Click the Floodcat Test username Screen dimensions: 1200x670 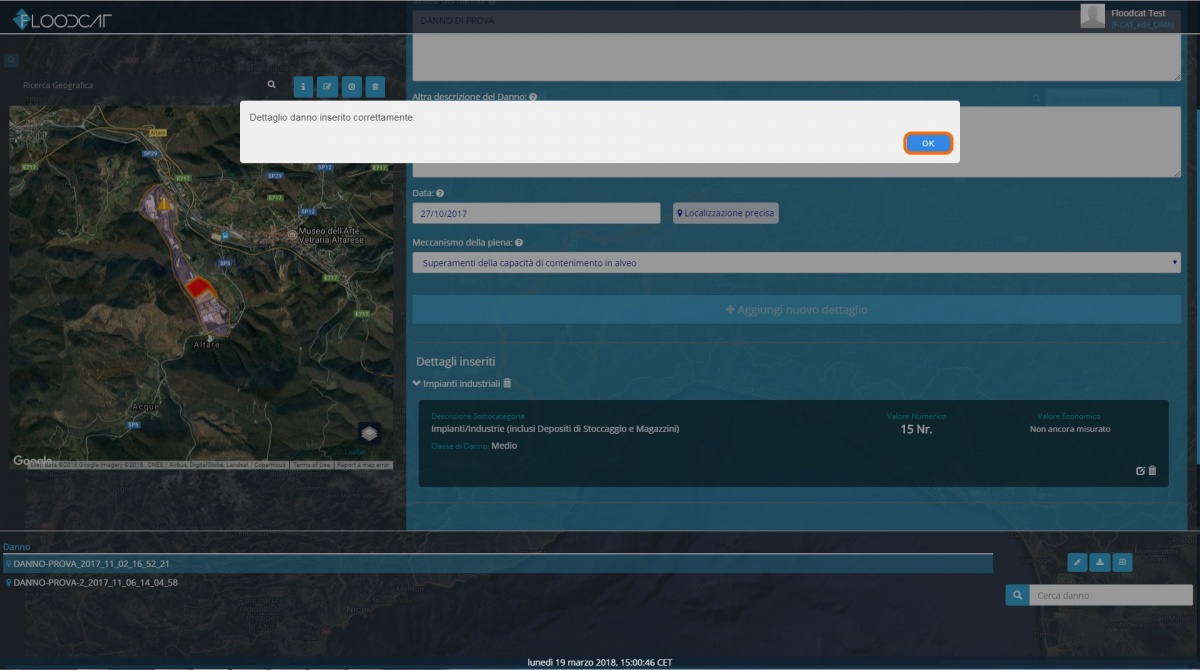(x=1138, y=13)
